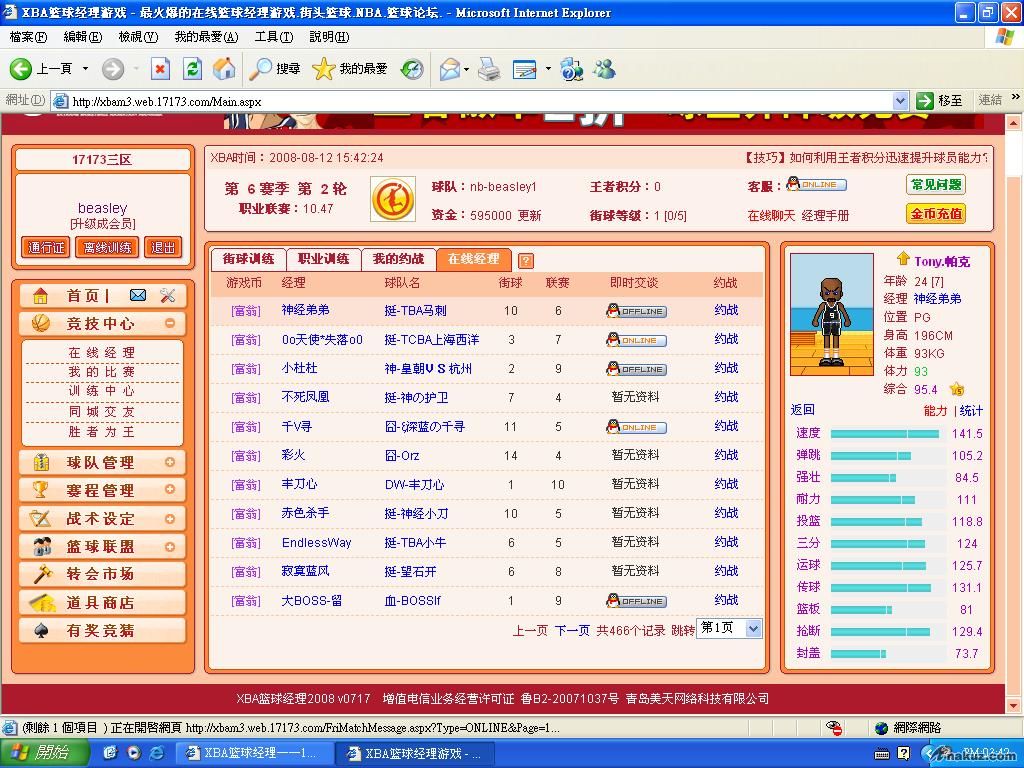Click the QQ ONLINE badge for 千V寻
Image resolution: width=1024 pixels, height=768 pixels.
(636, 426)
